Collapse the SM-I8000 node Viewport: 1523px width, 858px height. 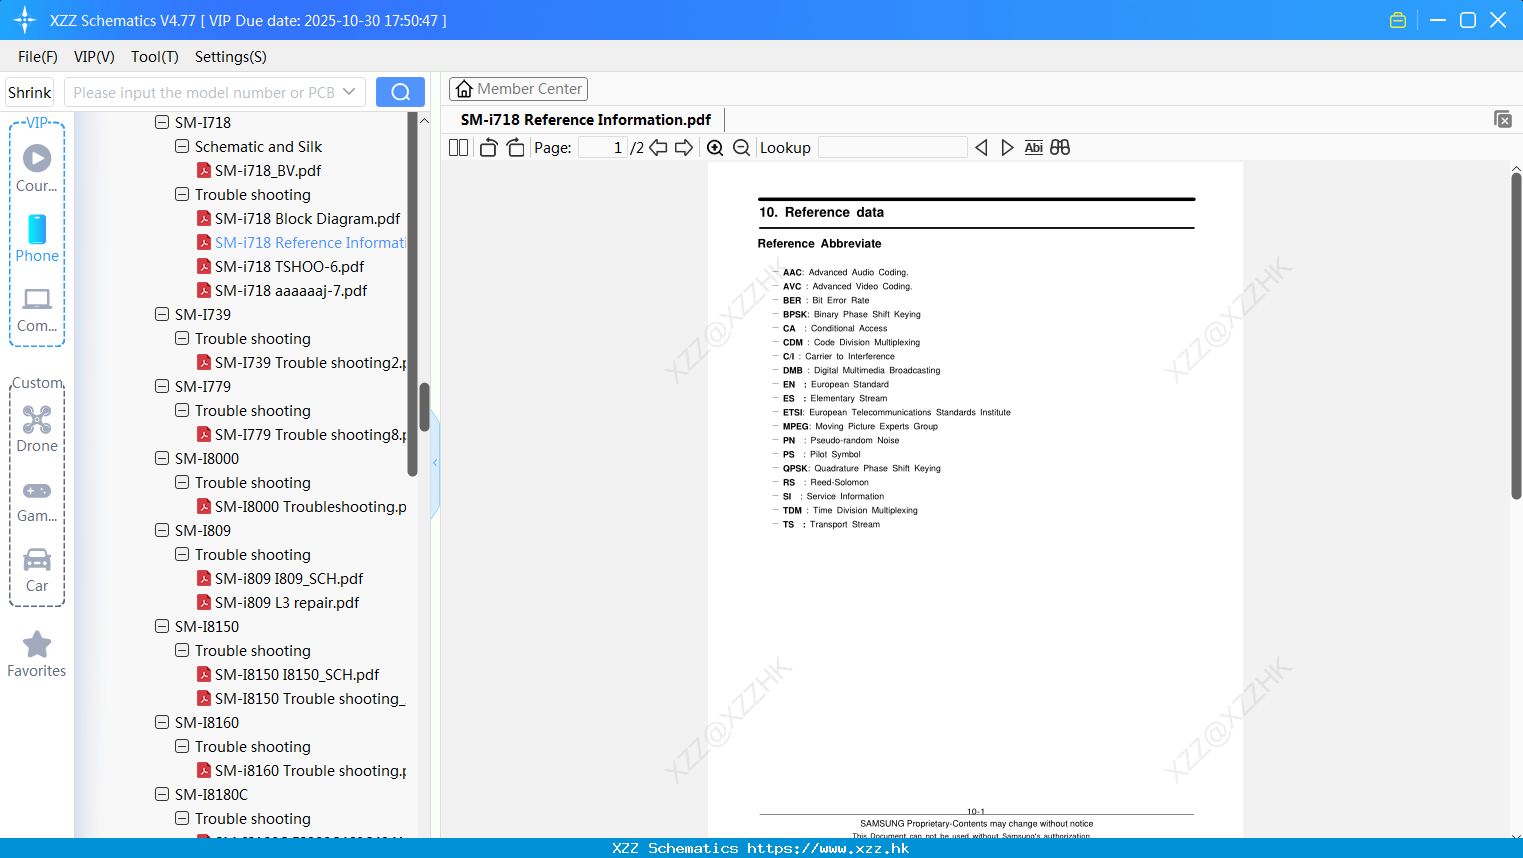point(162,458)
